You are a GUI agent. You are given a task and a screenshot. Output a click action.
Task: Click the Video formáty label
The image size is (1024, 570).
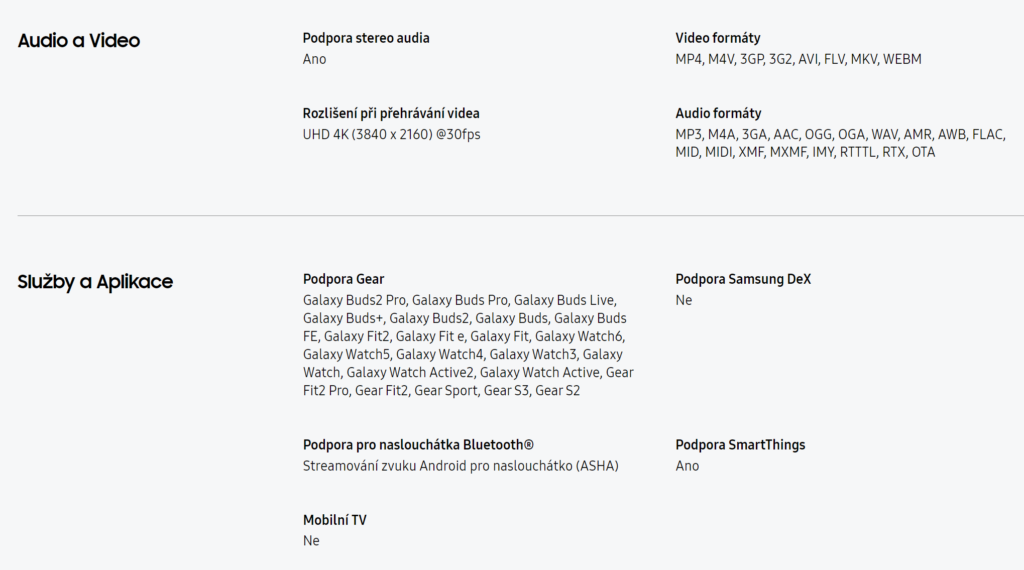pos(718,38)
